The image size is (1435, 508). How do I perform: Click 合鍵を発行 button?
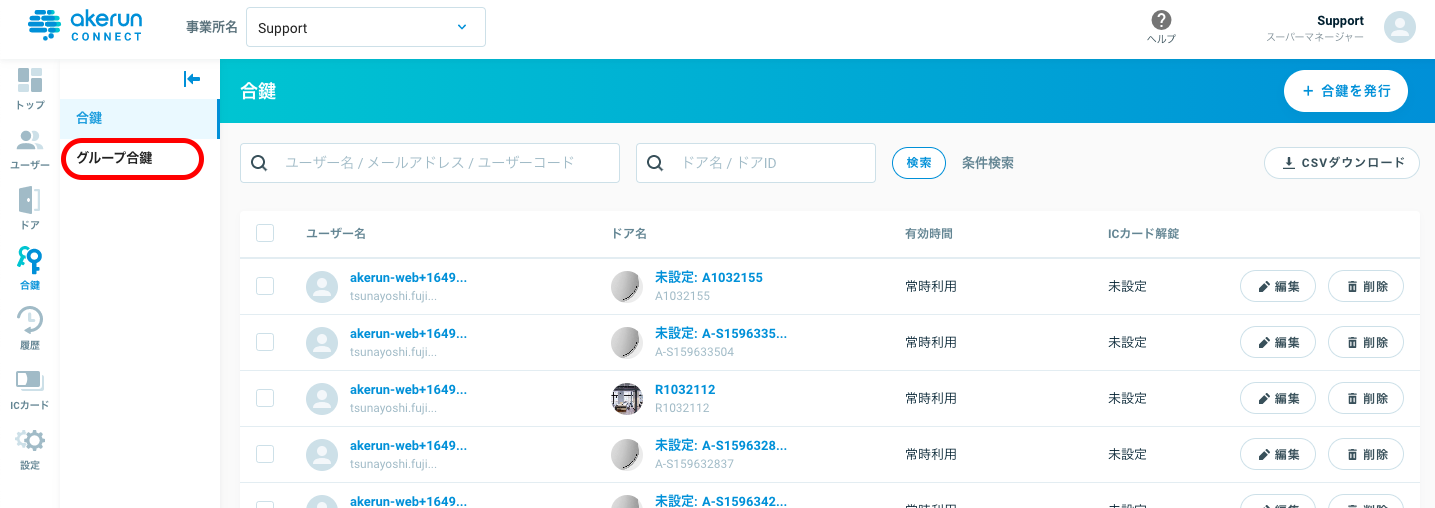coord(1346,91)
